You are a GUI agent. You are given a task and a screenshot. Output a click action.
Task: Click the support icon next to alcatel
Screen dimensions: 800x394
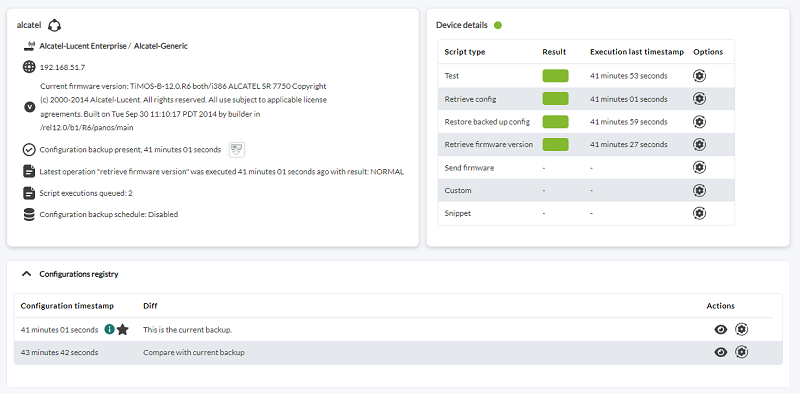click(x=54, y=25)
